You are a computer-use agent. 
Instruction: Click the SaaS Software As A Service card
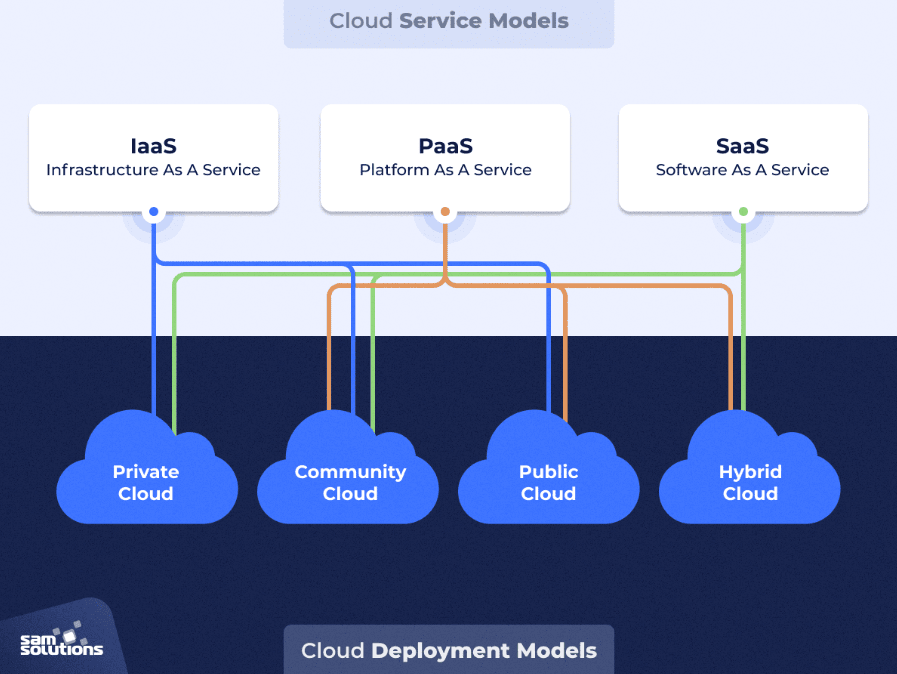[743, 158]
